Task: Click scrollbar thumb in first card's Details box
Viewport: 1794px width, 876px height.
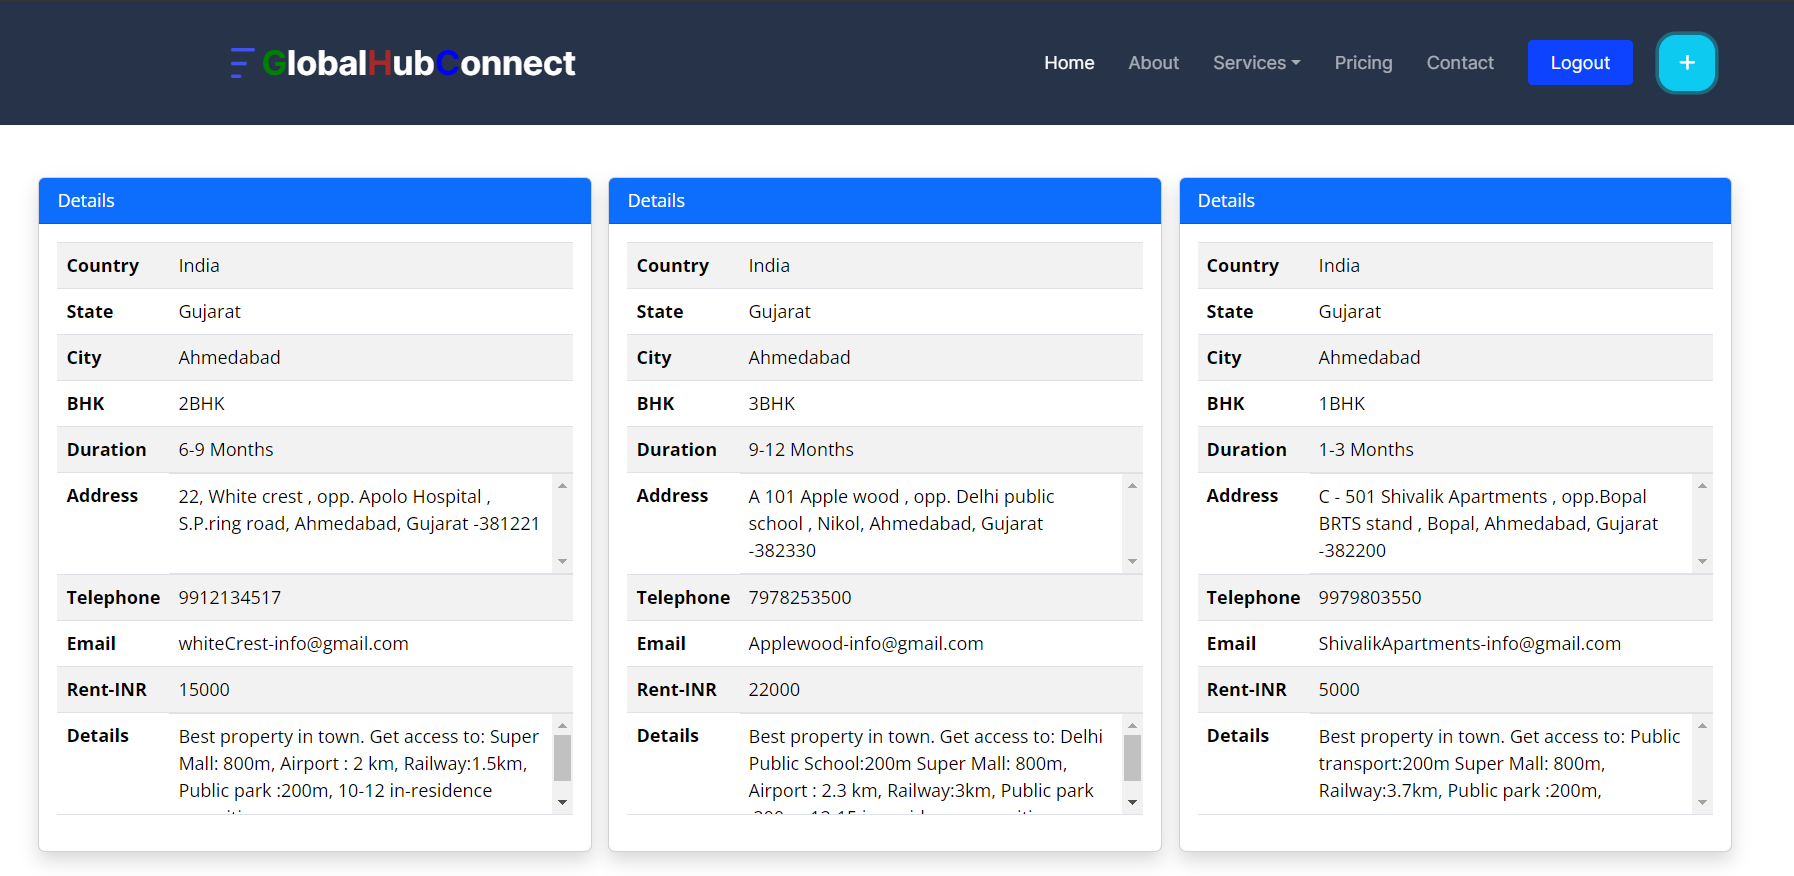Action: click(562, 758)
